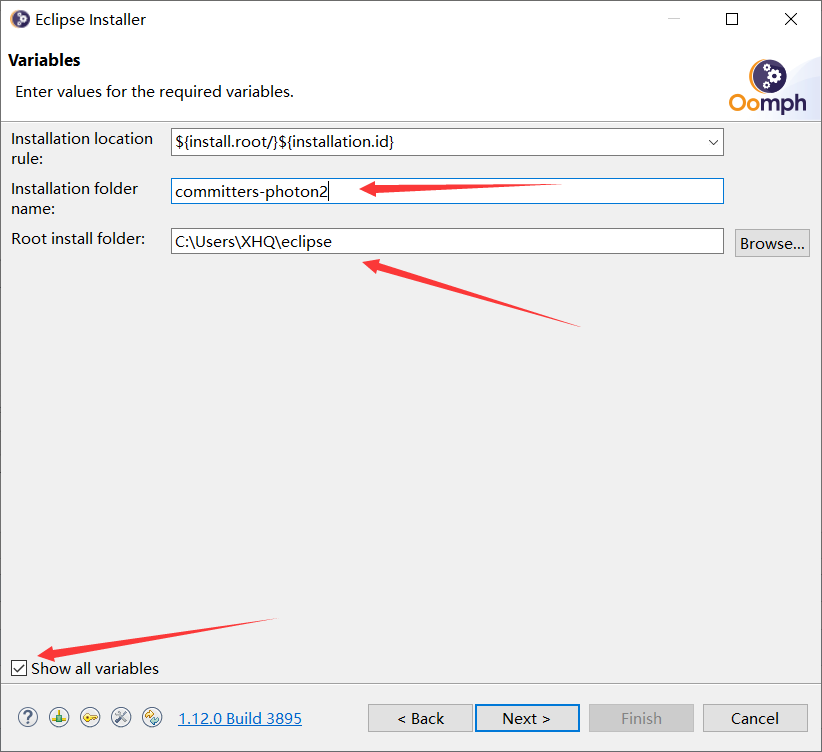Click the 'Show all variables' label text
This screenshot has width=822, height=752.
coord(95,669)
